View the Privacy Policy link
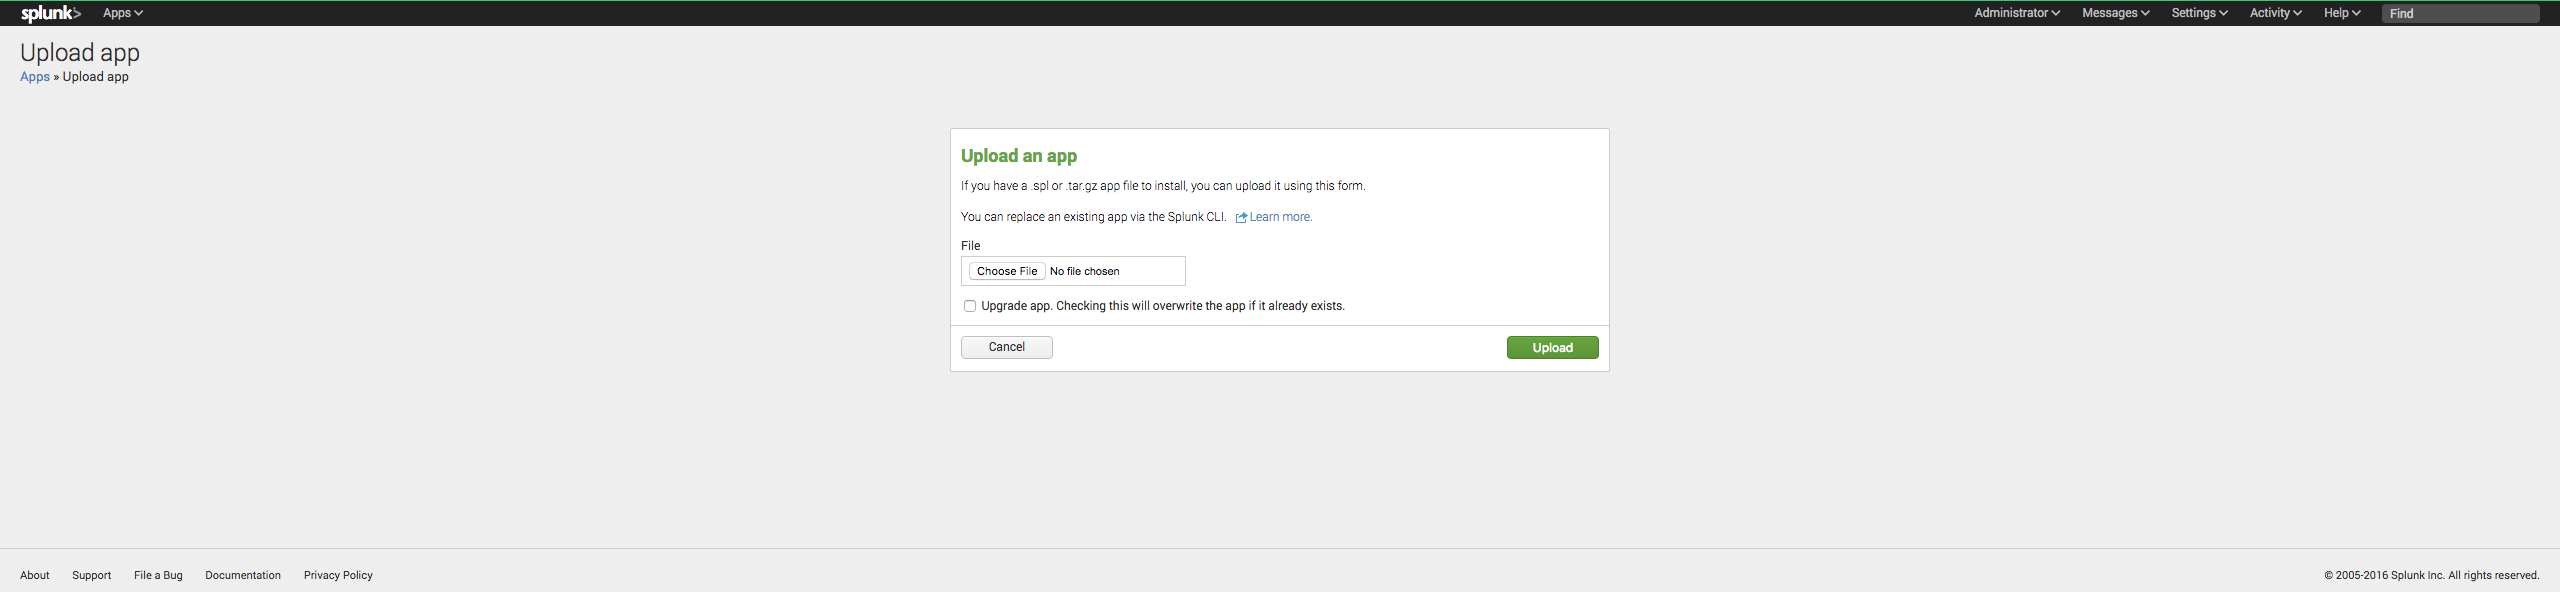Image resolution: width=2560 pixels, height=592 pixels. (338, 575)
